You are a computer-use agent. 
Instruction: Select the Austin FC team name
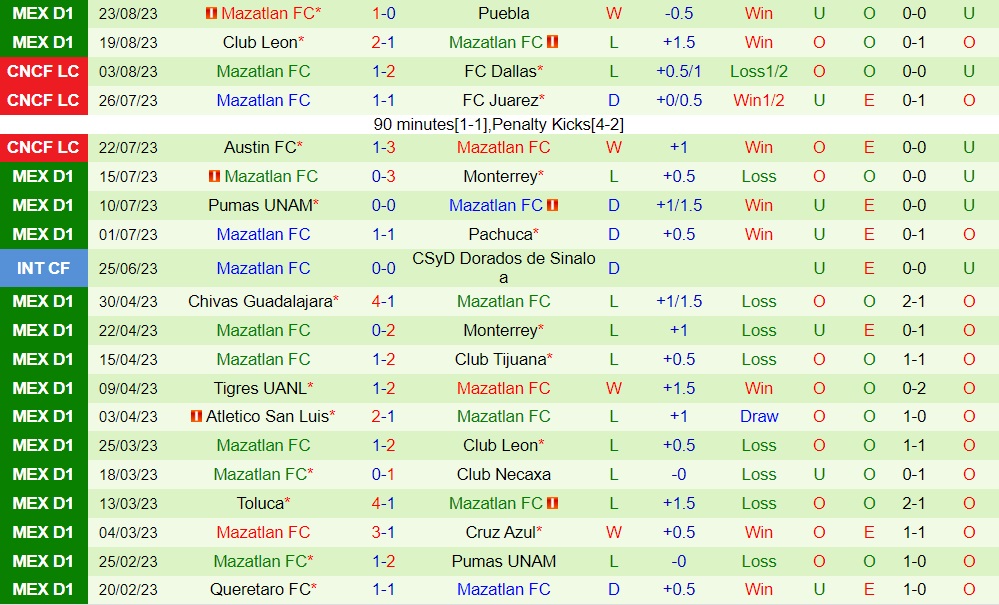pyautogui.click(x=260, y=148)
